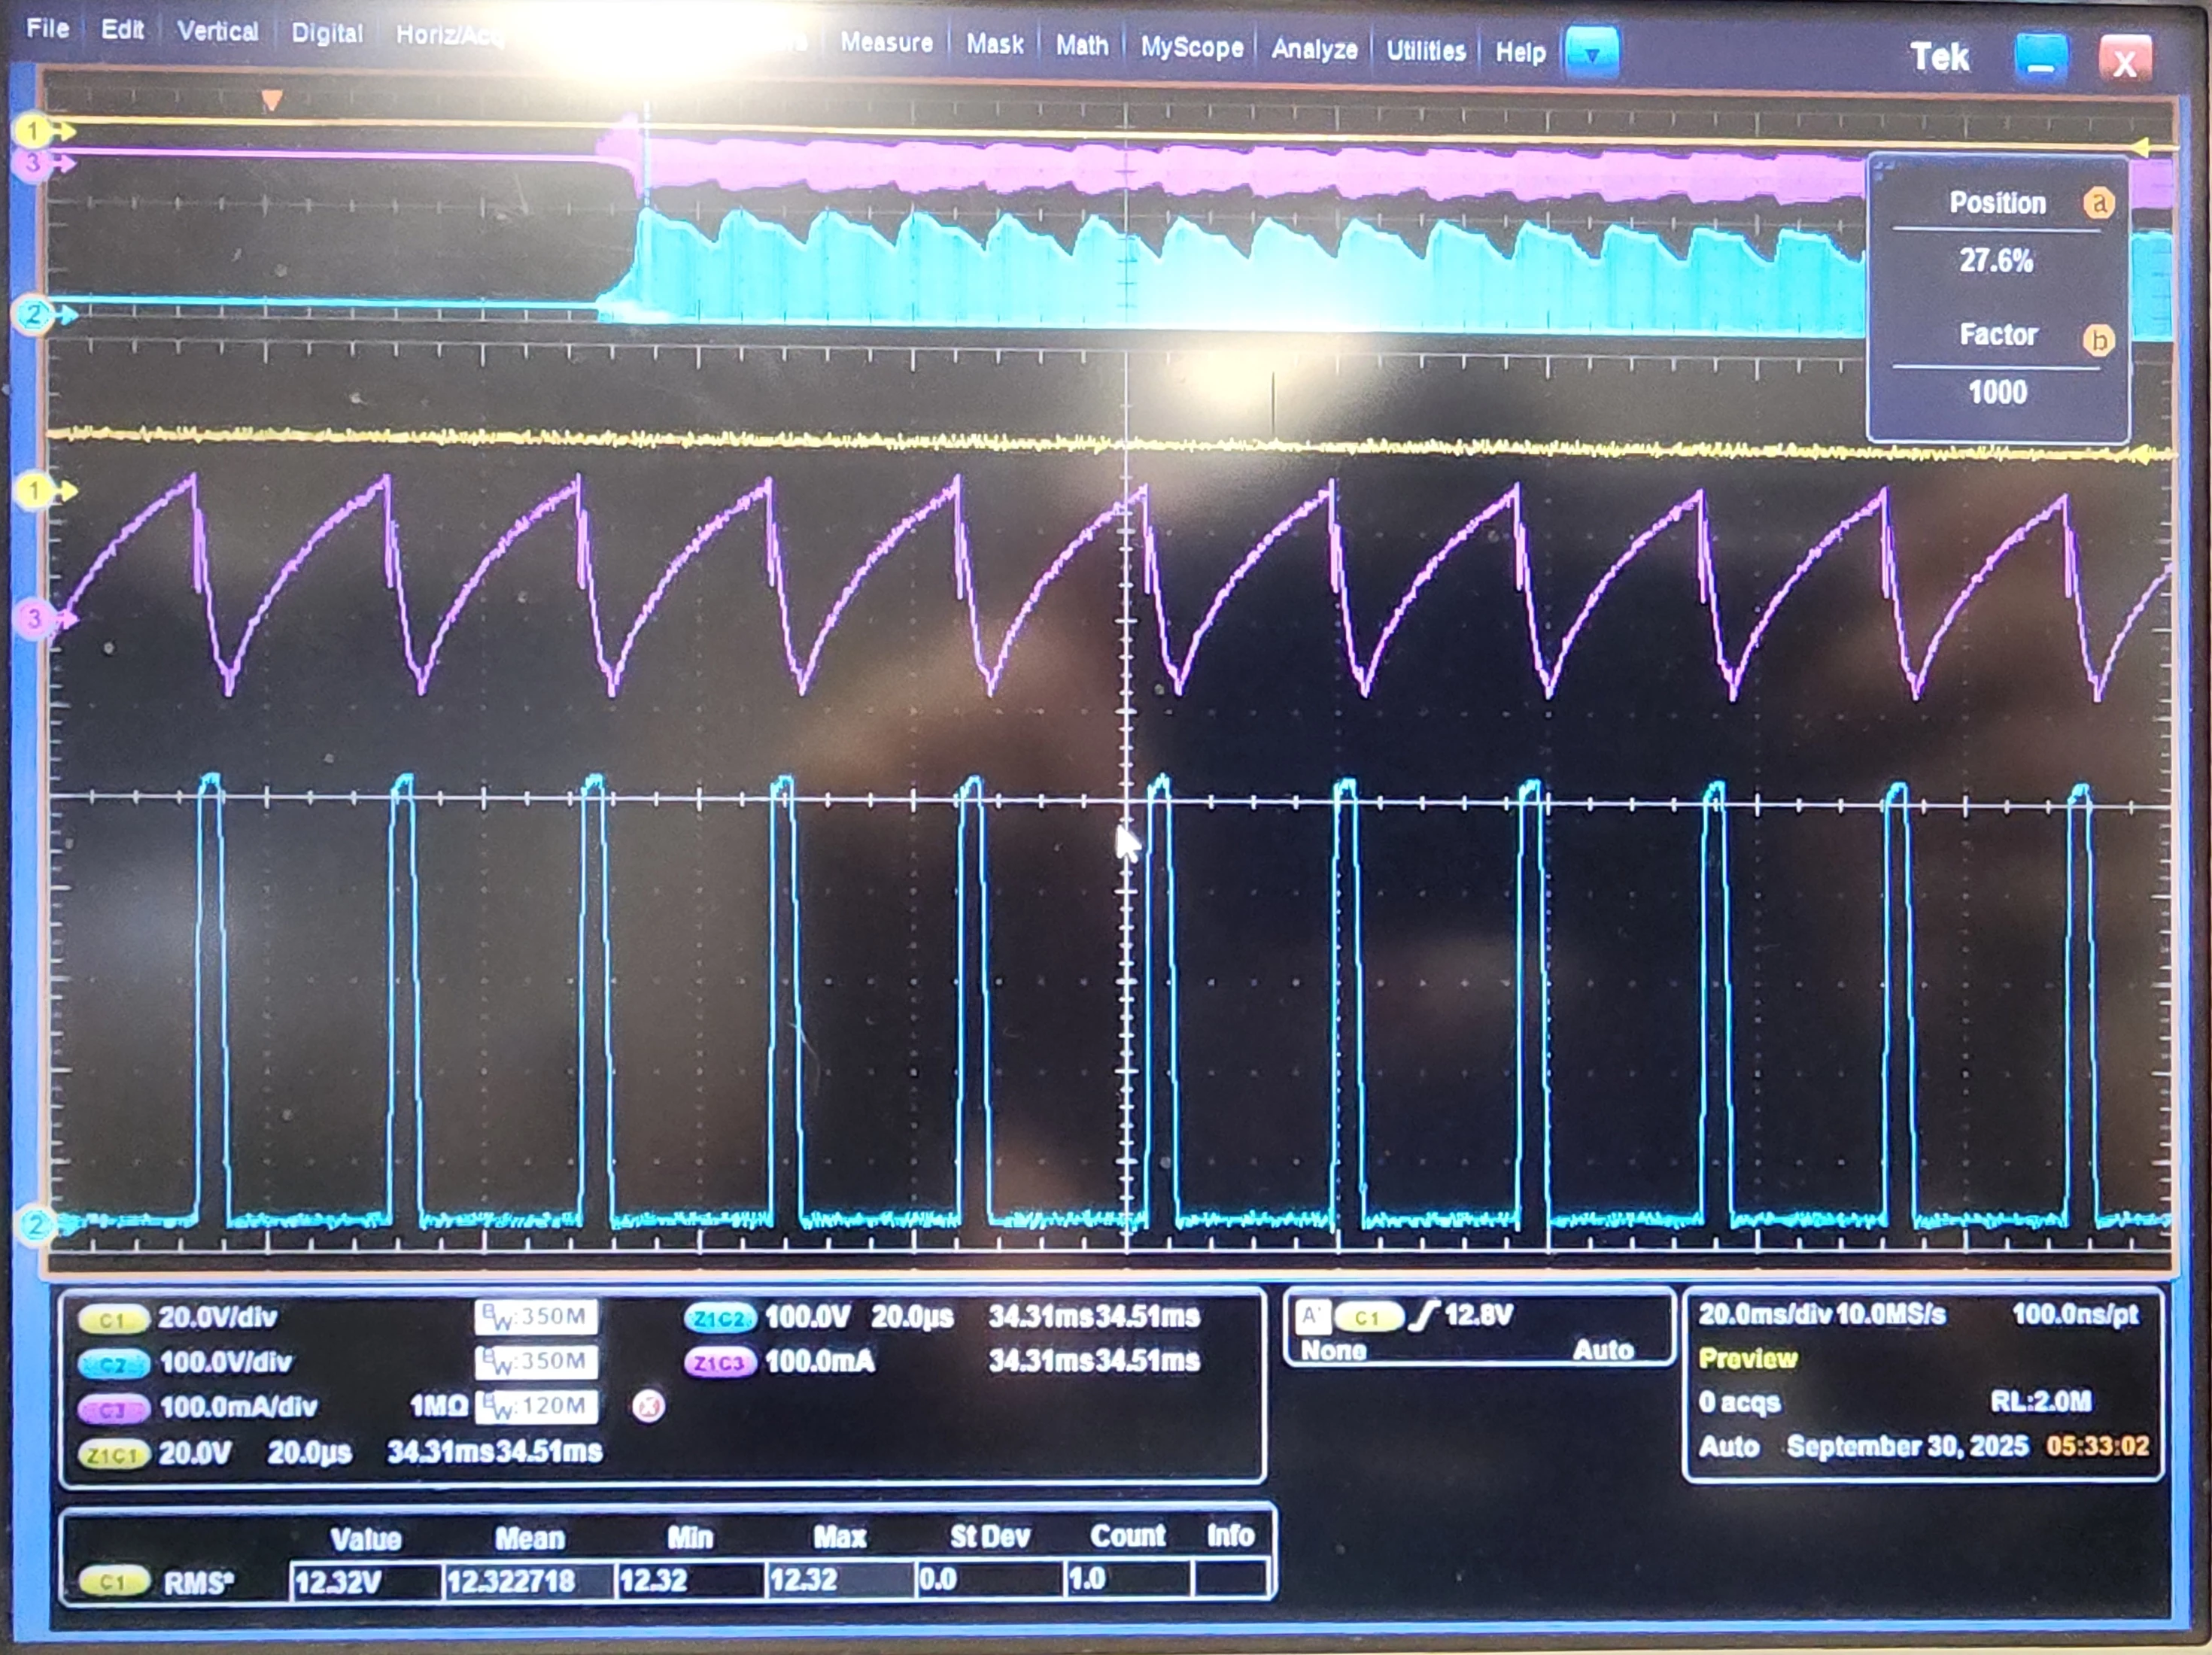Click the channel 2 ground marker in overview
Viewport: 2212px width, 1655px height.
click(x=35, y=314)
